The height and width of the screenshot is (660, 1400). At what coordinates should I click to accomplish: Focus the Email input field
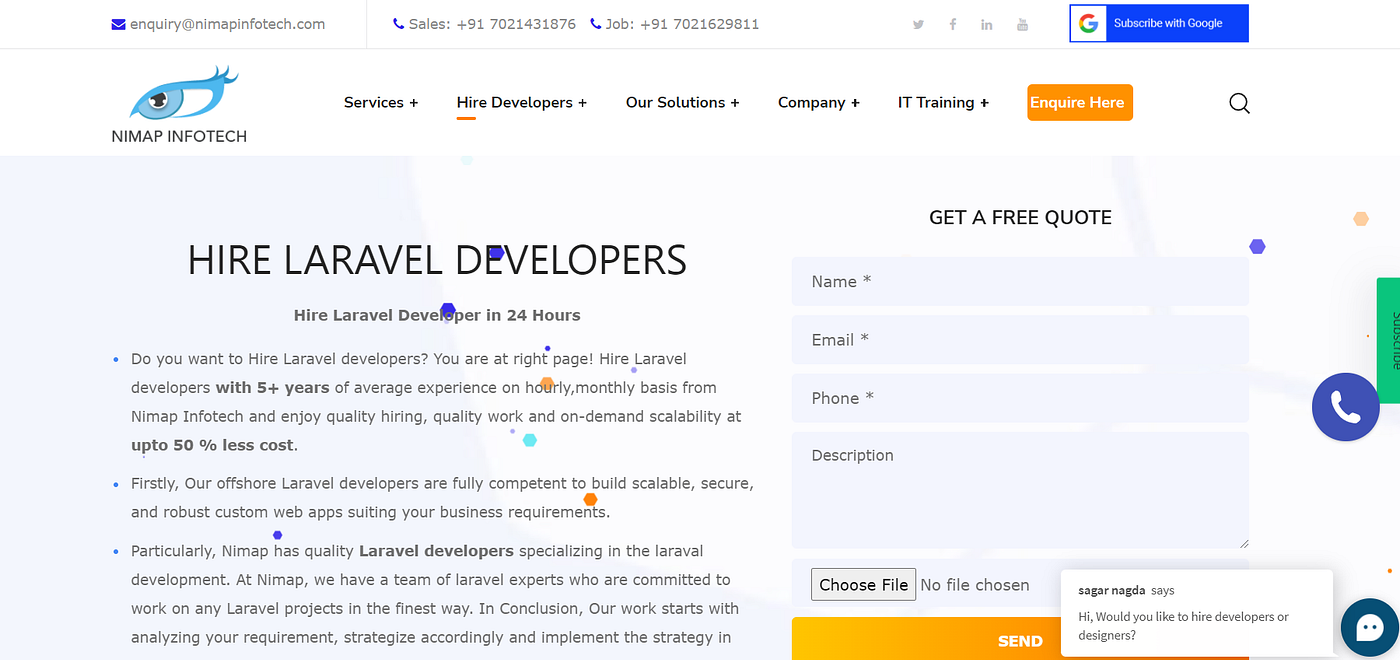(1020, 340)
